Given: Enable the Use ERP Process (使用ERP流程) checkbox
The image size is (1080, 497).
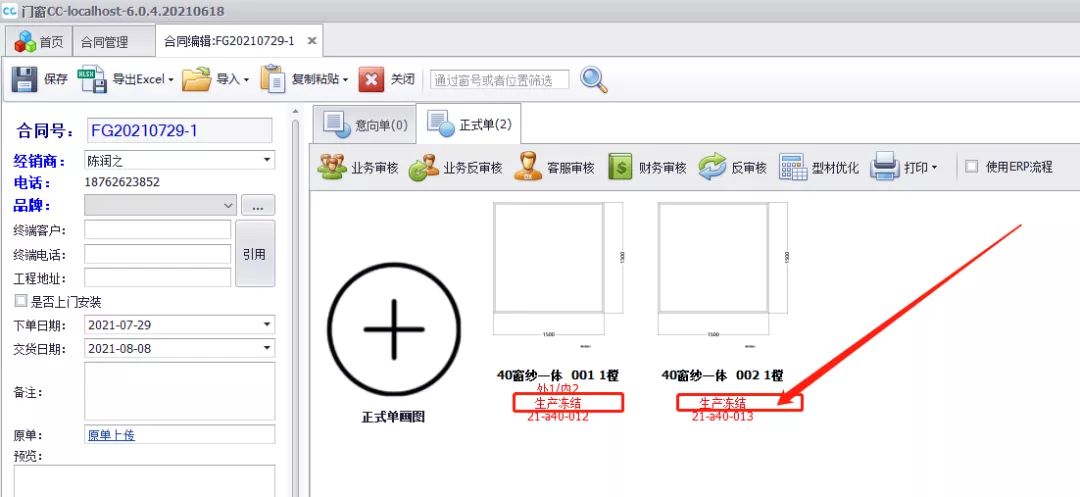Looking at the screenshot, I should 971,167.
